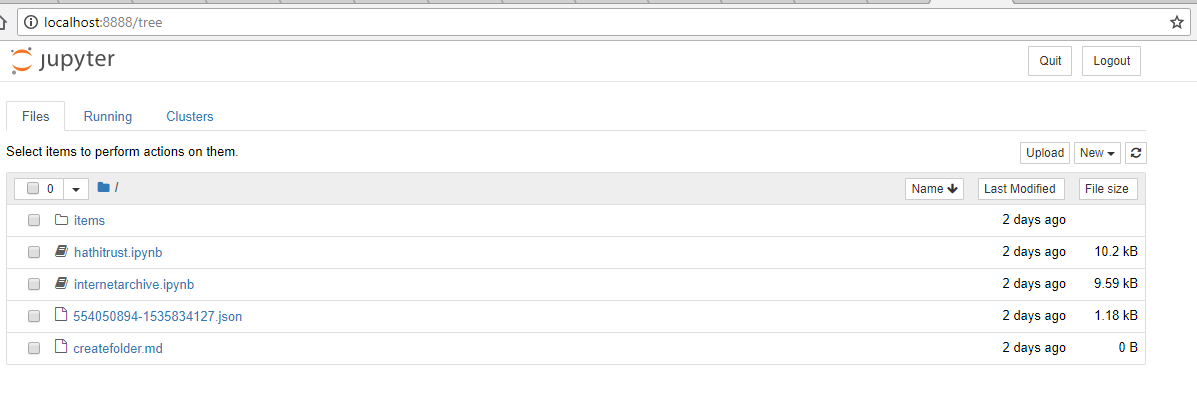1197x408 pixels.
Task: Sort files by Name
Action: tap(935, 189)
